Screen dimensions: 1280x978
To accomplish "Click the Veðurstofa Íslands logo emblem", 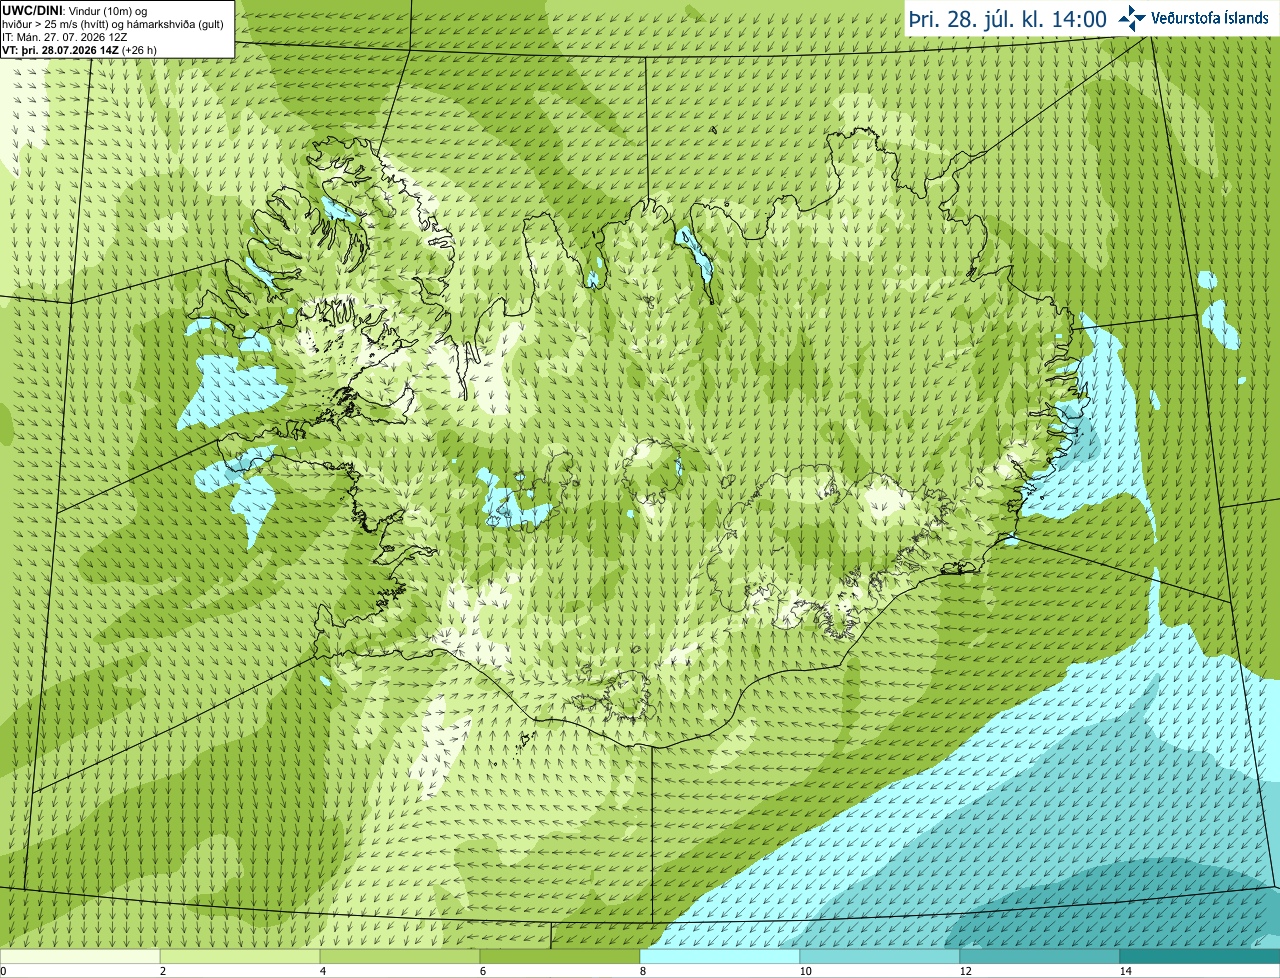I will pyautogui.click(x=1131, y=18).
